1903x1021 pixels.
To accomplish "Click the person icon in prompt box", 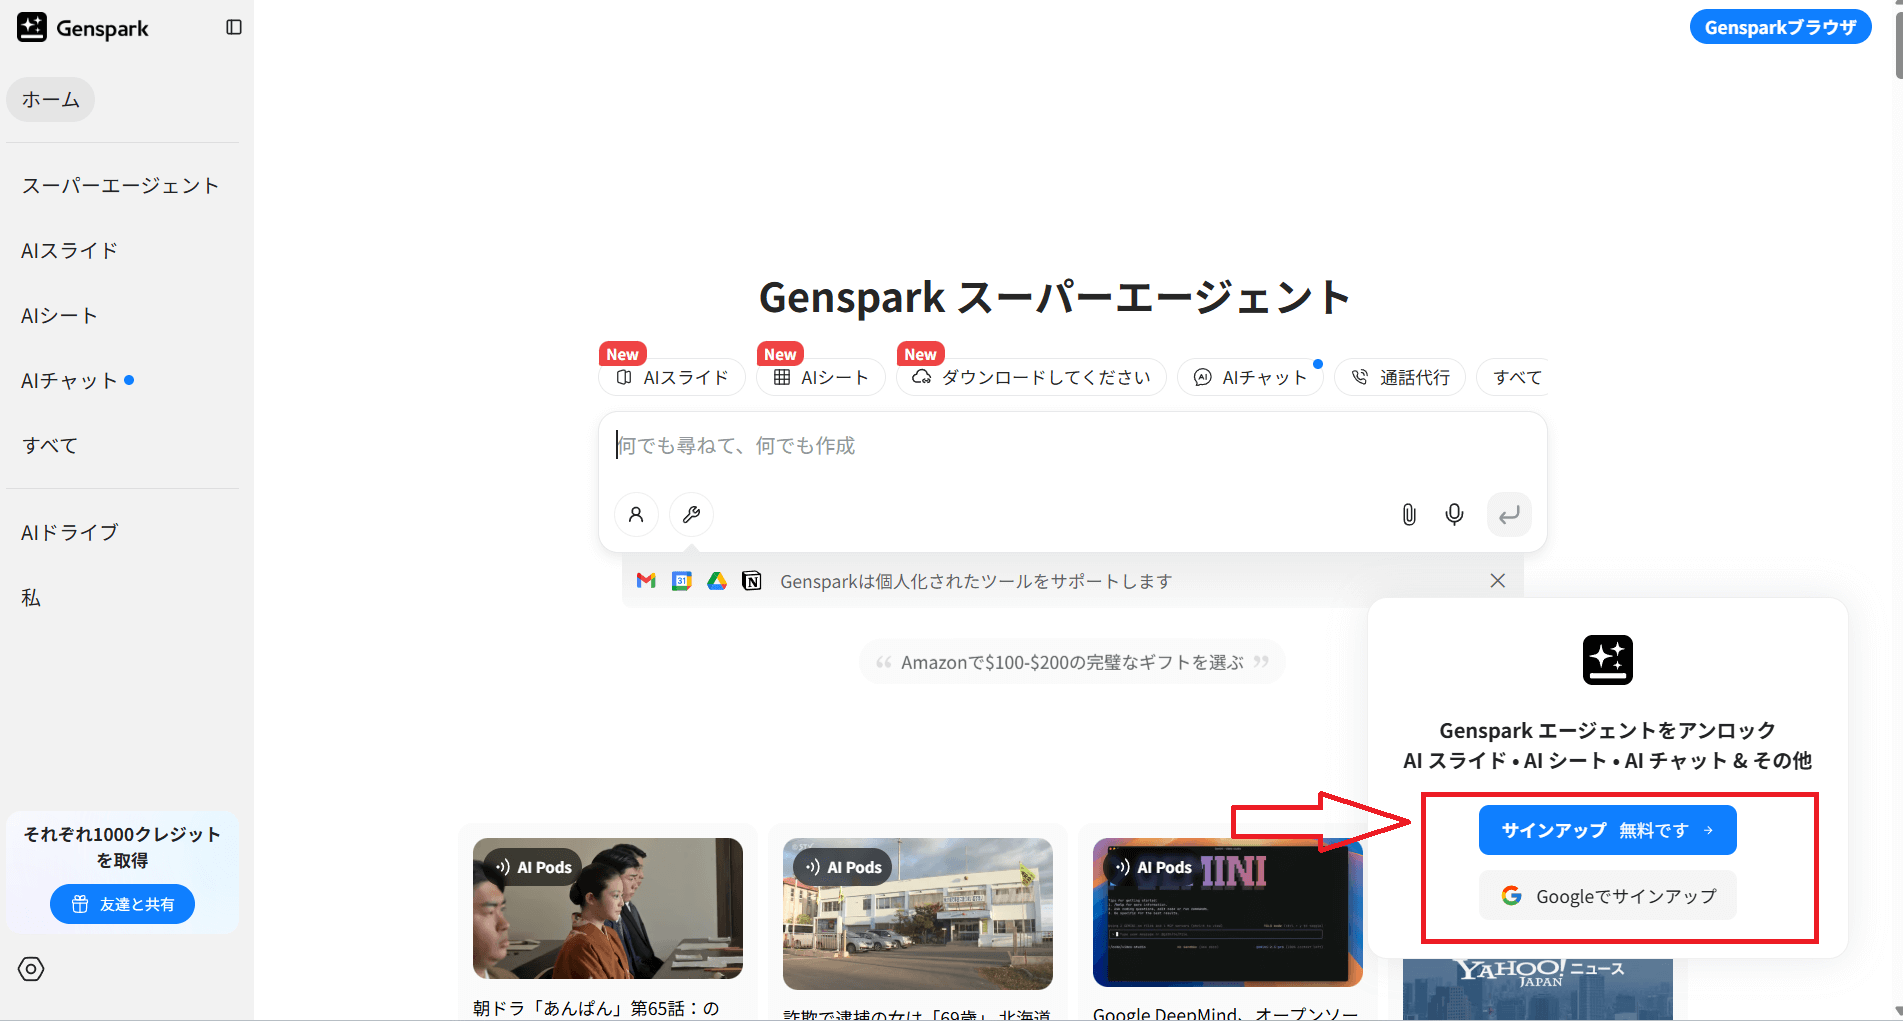I will 636,515.
